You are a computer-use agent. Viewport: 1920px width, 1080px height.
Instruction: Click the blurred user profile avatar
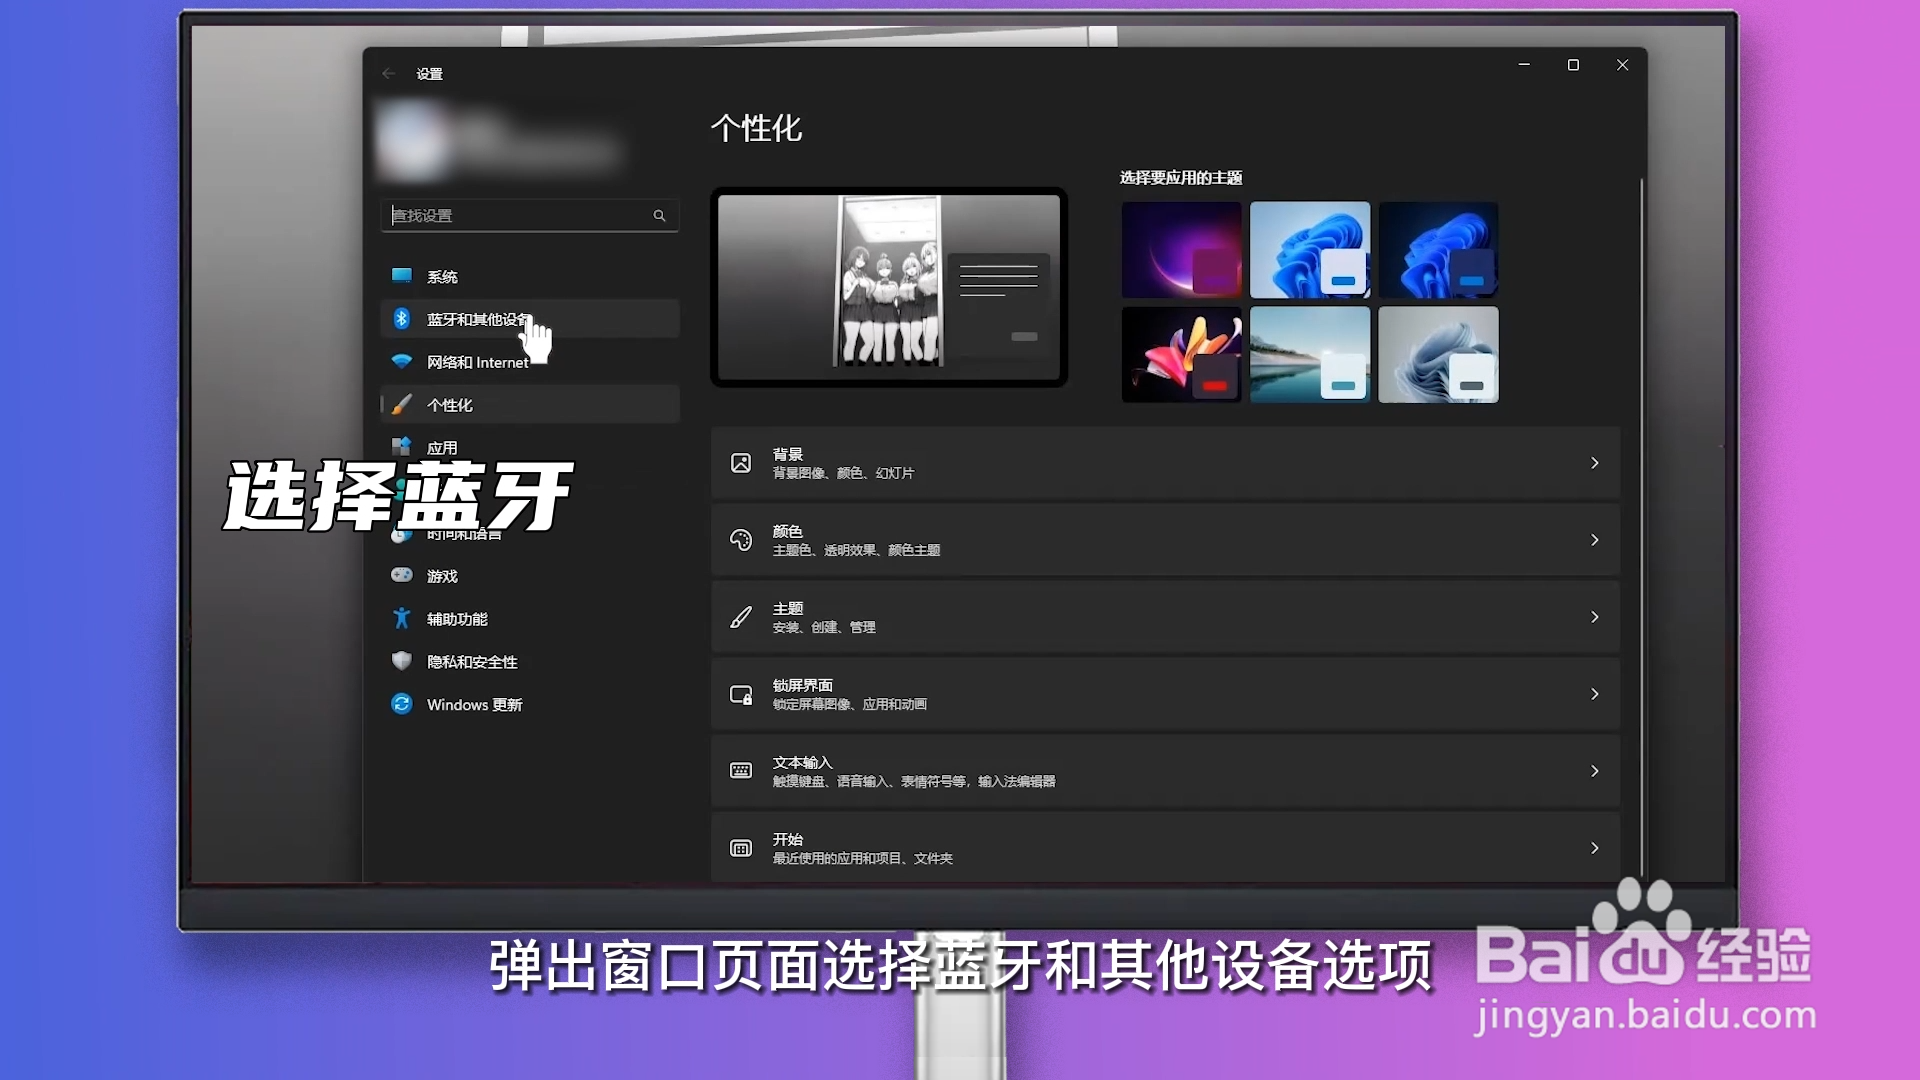pyautogui.click(x=412, y=142)
